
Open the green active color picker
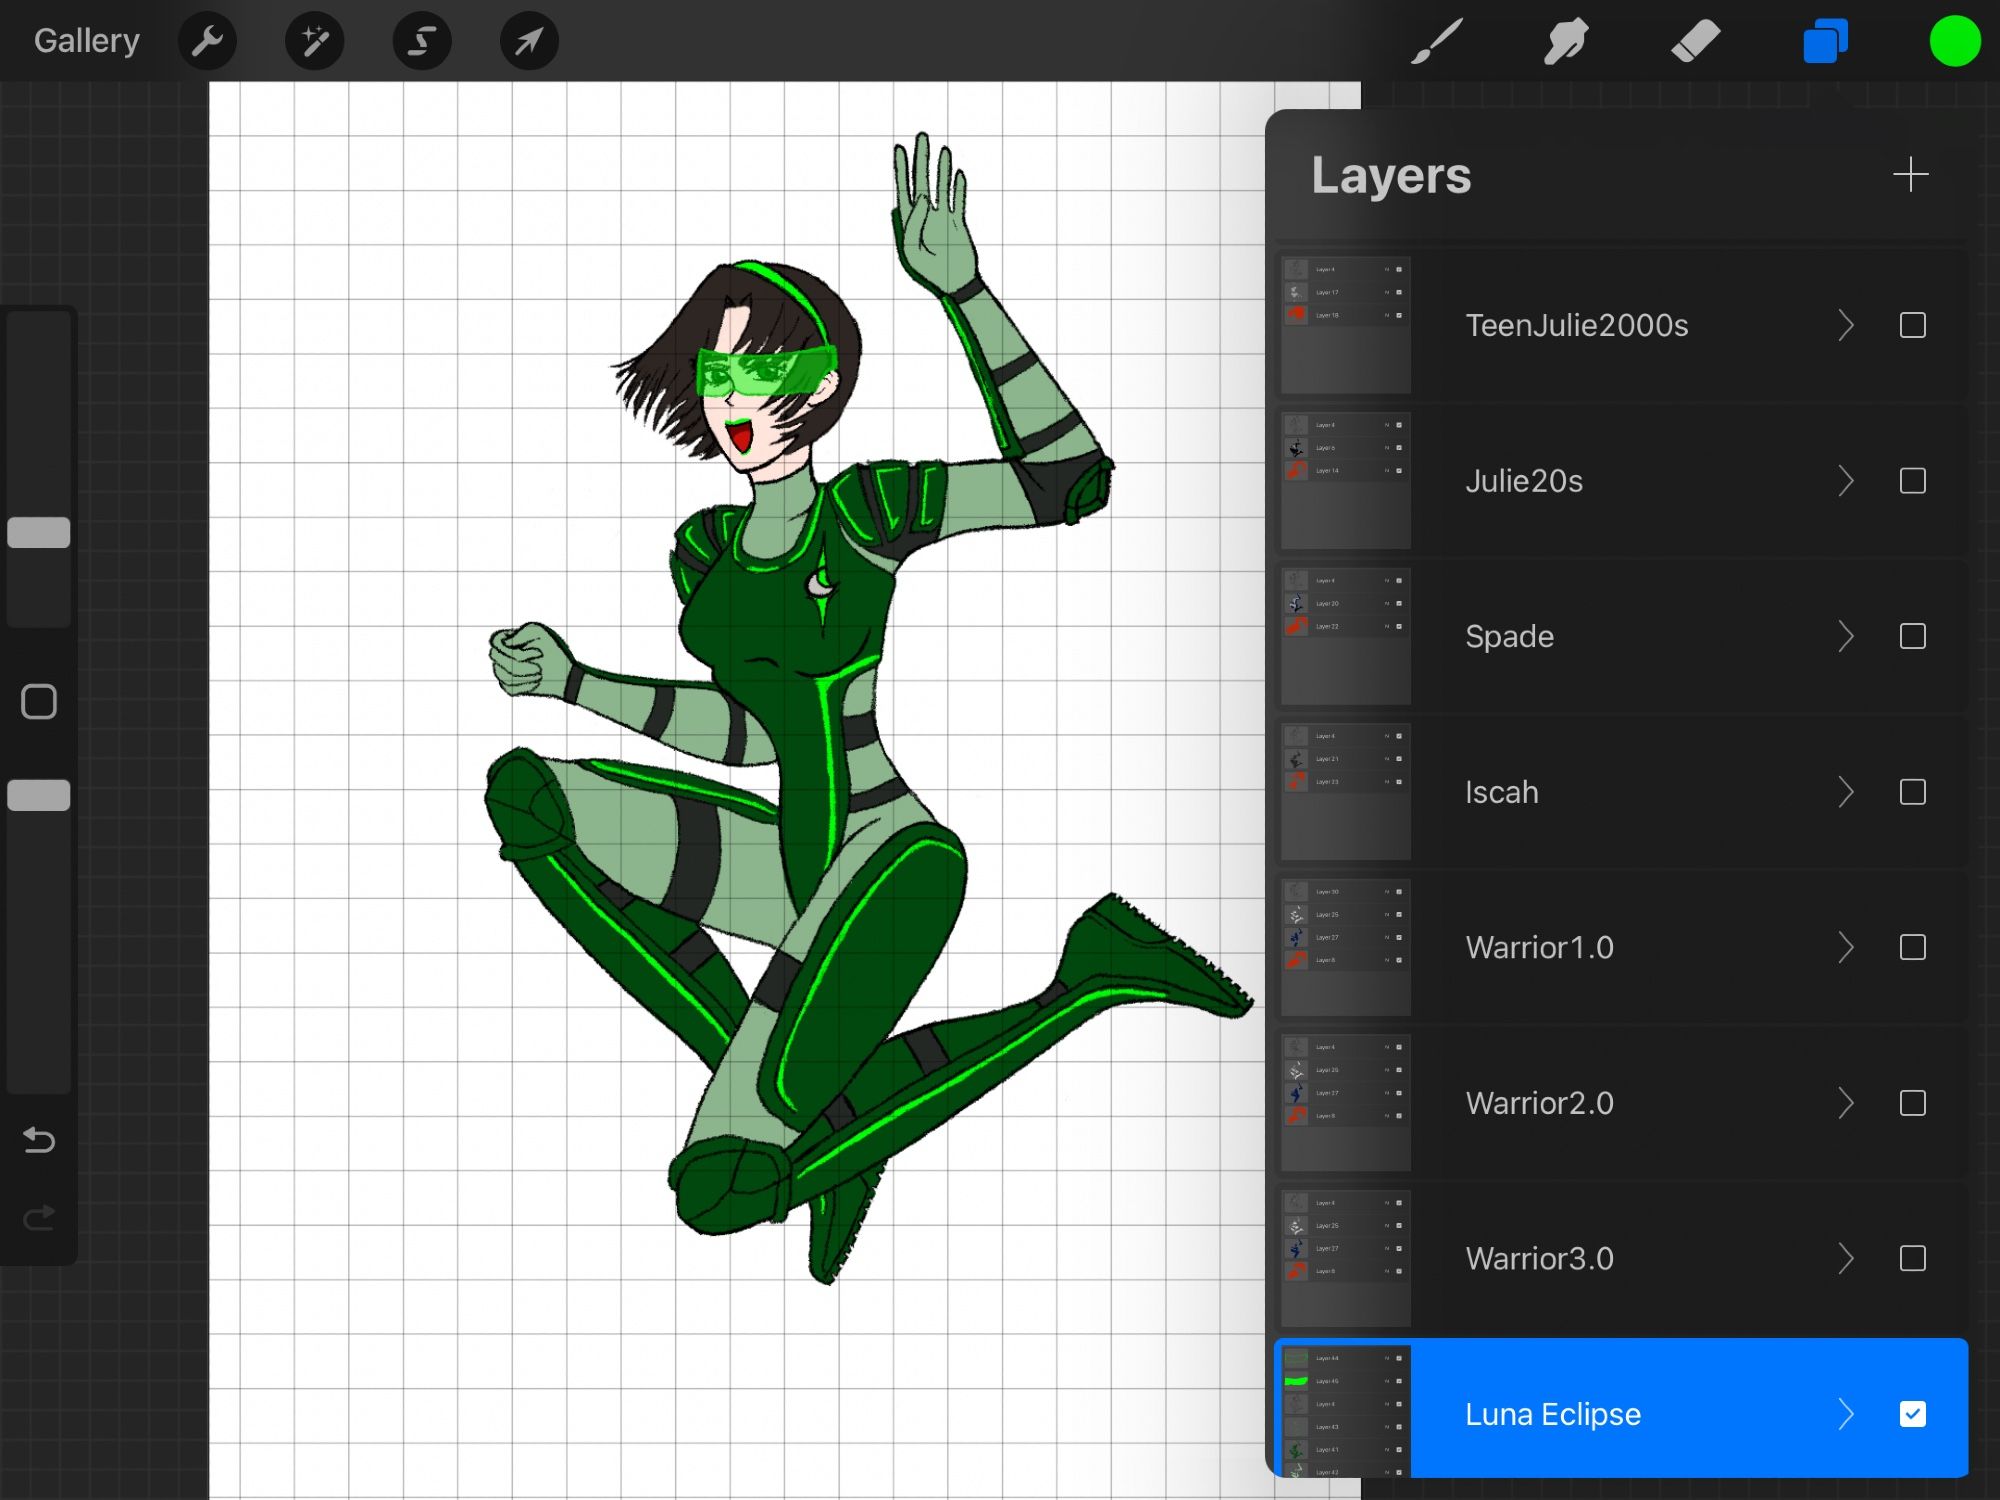tap(1954, 42)
